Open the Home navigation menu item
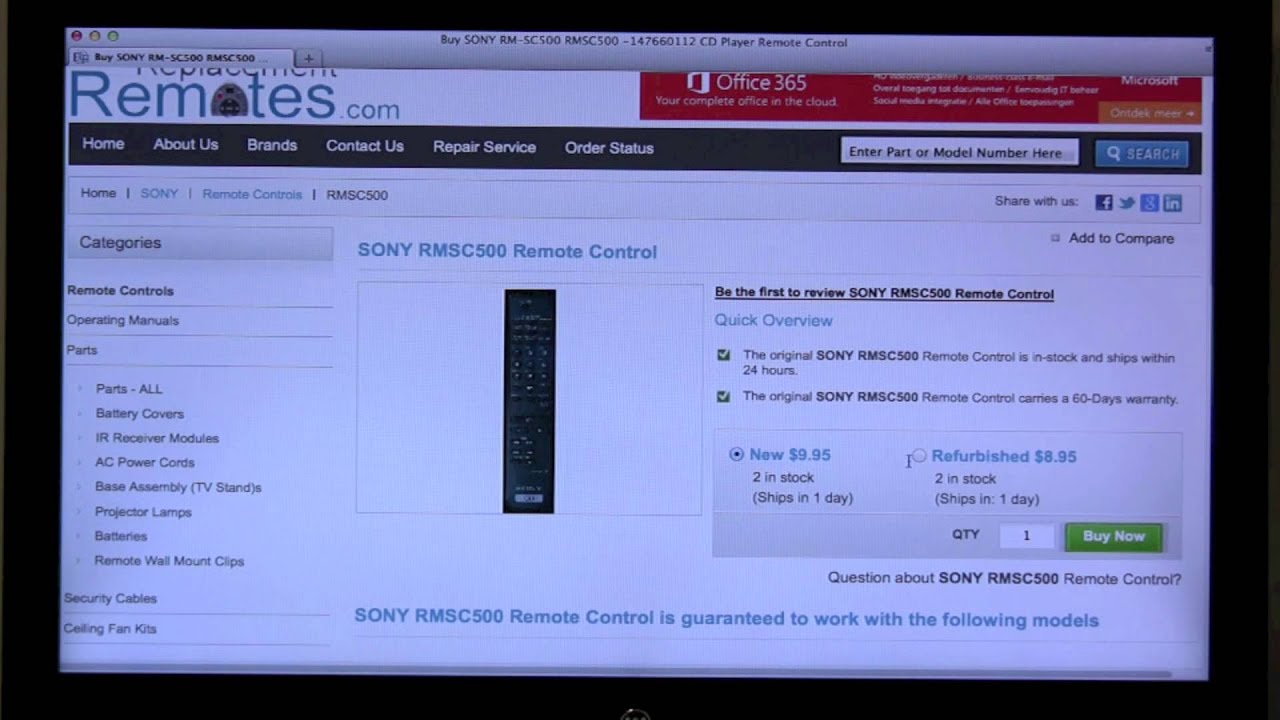This screenshot has height=720, width=1280. tap(103, 144)
